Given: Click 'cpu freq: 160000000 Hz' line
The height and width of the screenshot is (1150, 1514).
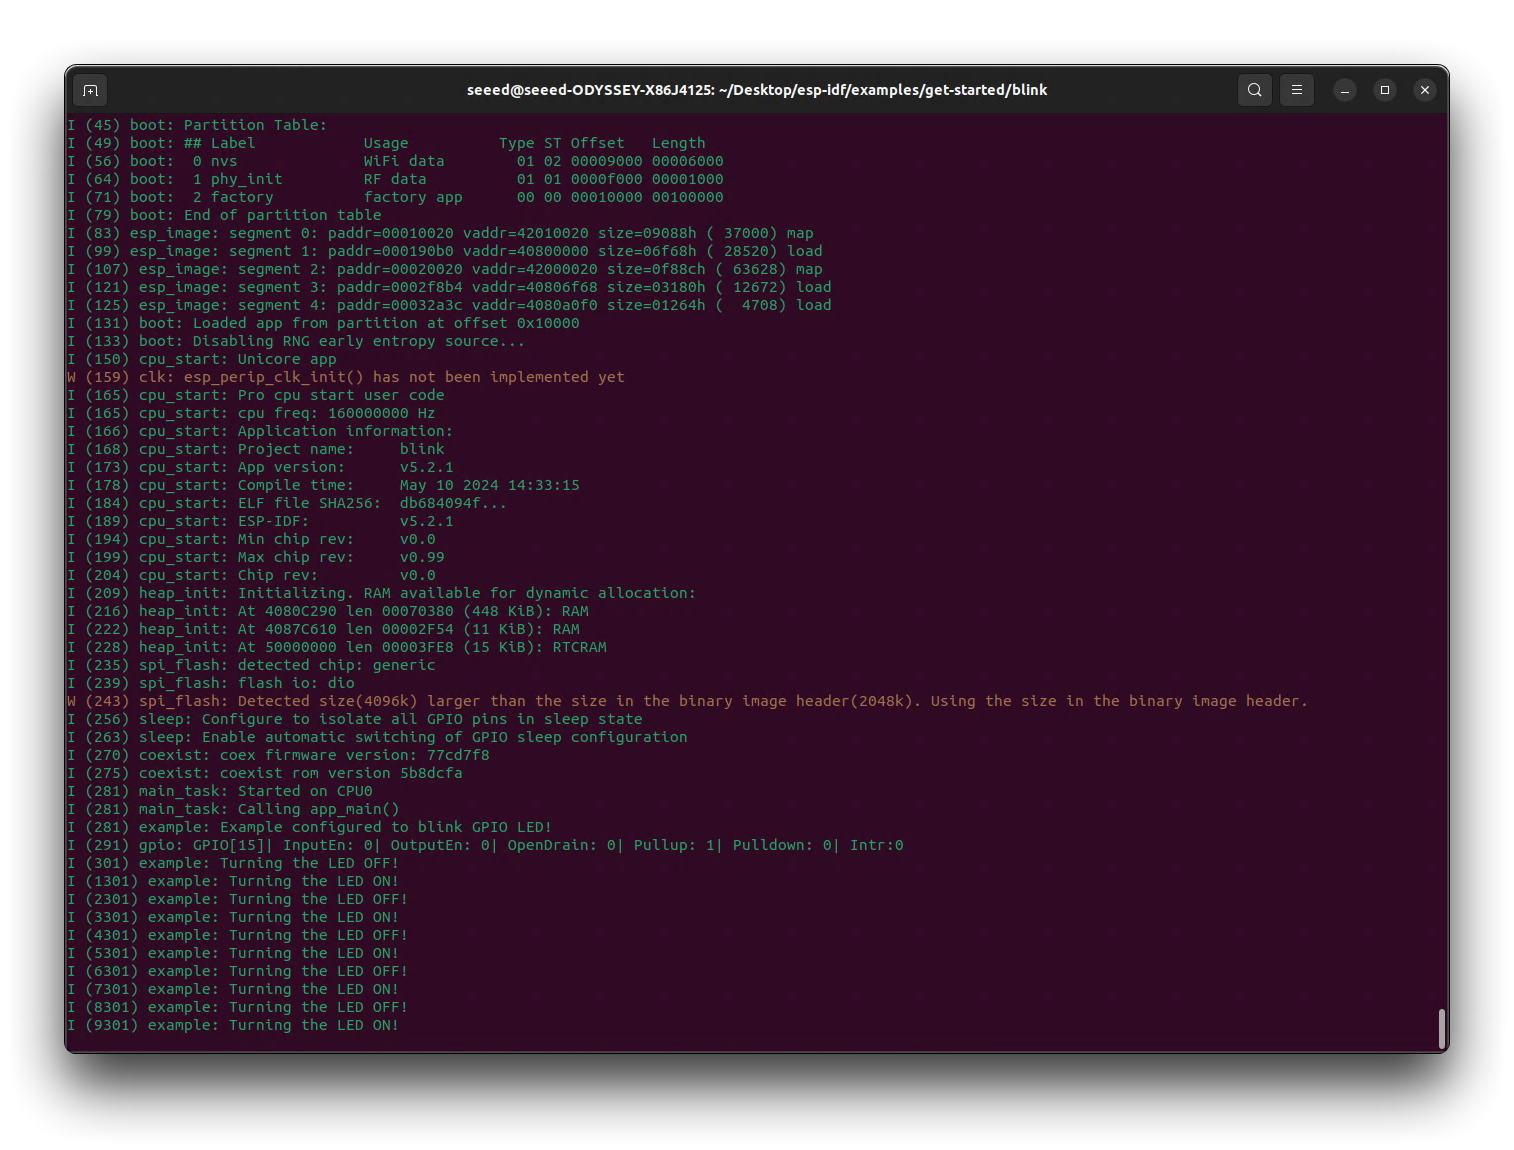Looking at the screenshot, I should [x=251, y=413].
